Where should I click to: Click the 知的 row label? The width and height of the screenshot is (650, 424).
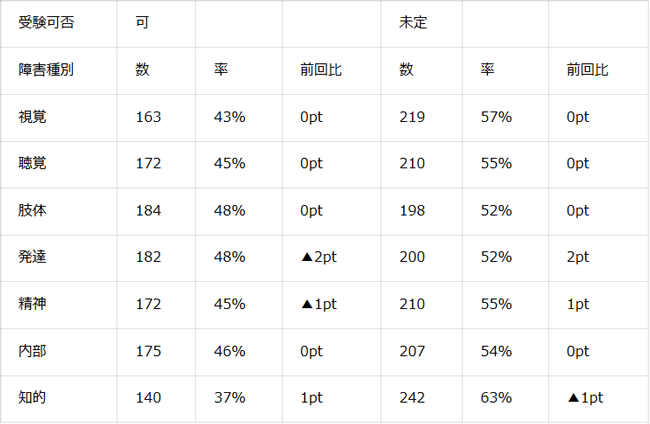click(x=33, y=398)
